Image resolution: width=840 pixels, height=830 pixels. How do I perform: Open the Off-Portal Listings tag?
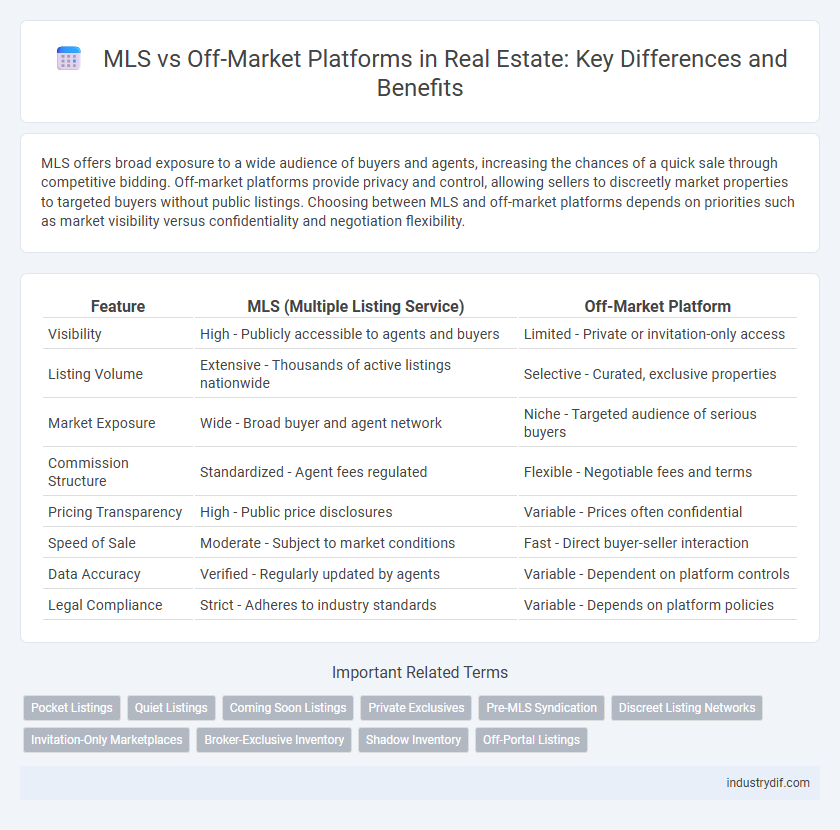tap(531, 740)
